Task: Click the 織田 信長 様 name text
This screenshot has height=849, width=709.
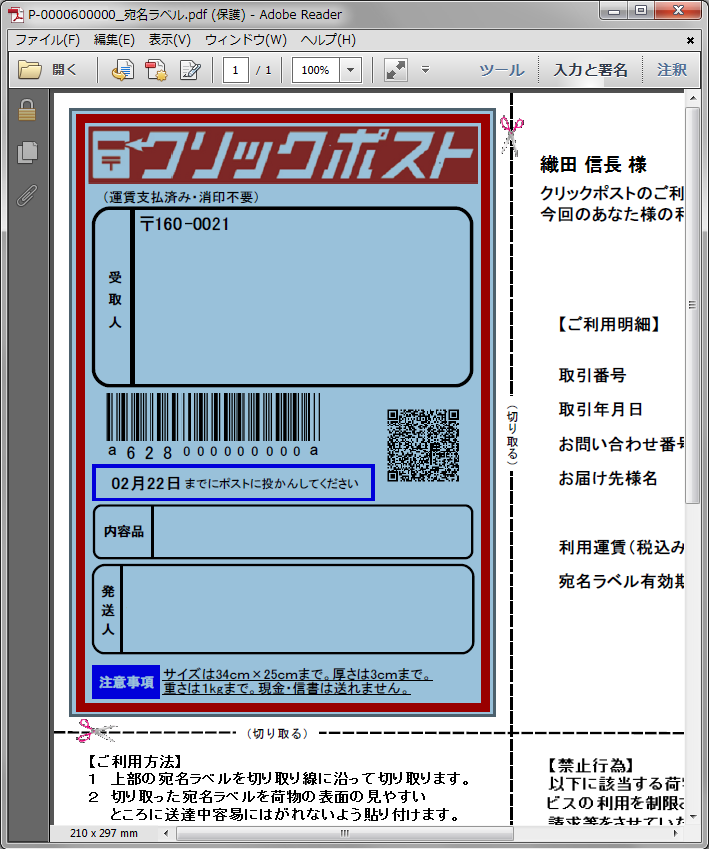Action: (593, 165)
